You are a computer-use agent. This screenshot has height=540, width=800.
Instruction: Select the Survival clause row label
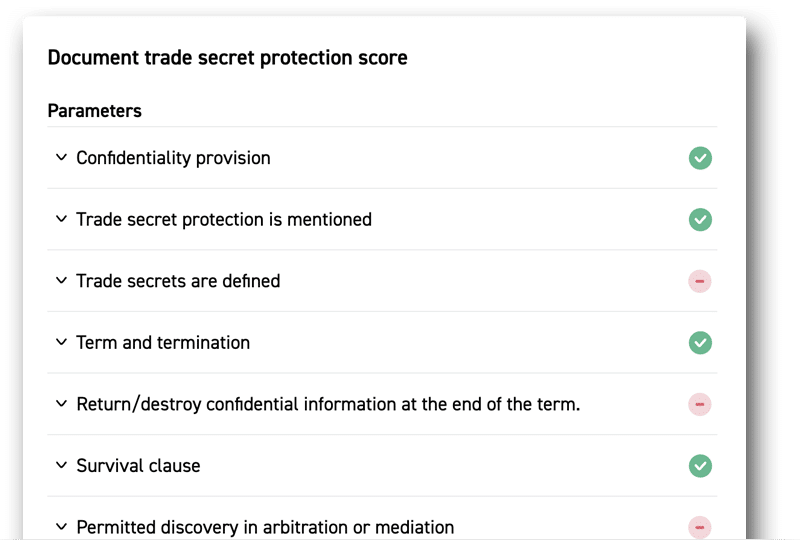click(138, 465)
